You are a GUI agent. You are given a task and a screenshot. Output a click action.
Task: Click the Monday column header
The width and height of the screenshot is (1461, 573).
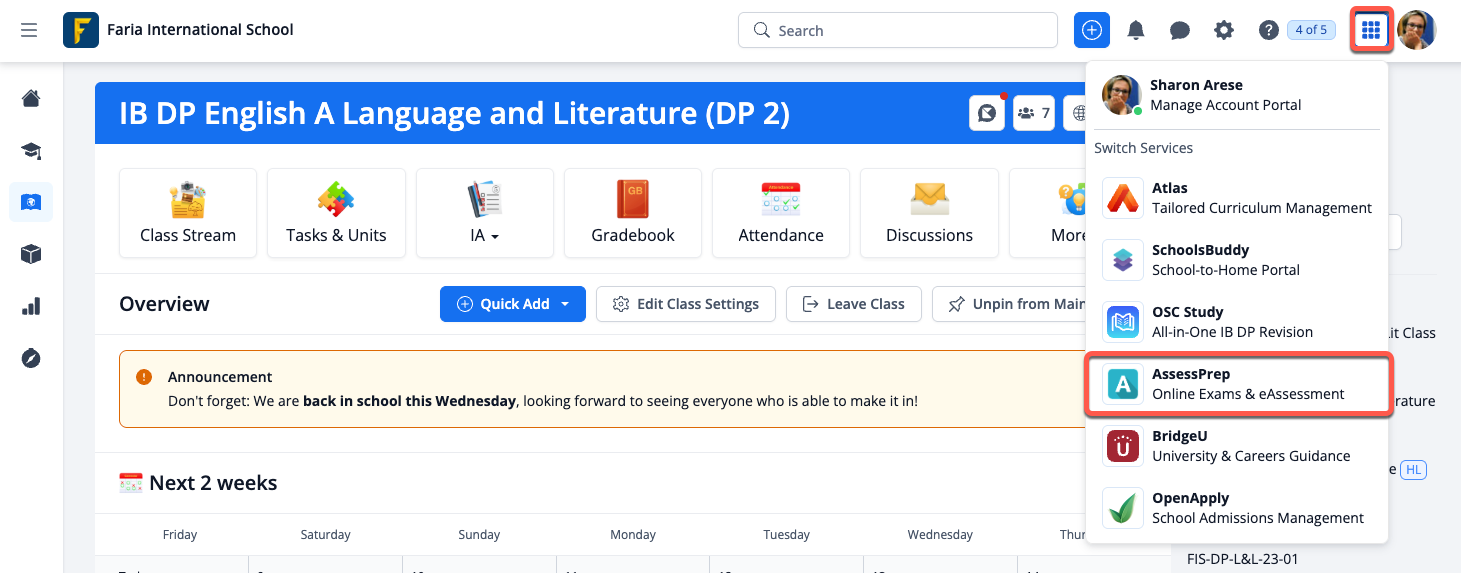(x=633, y=535)
